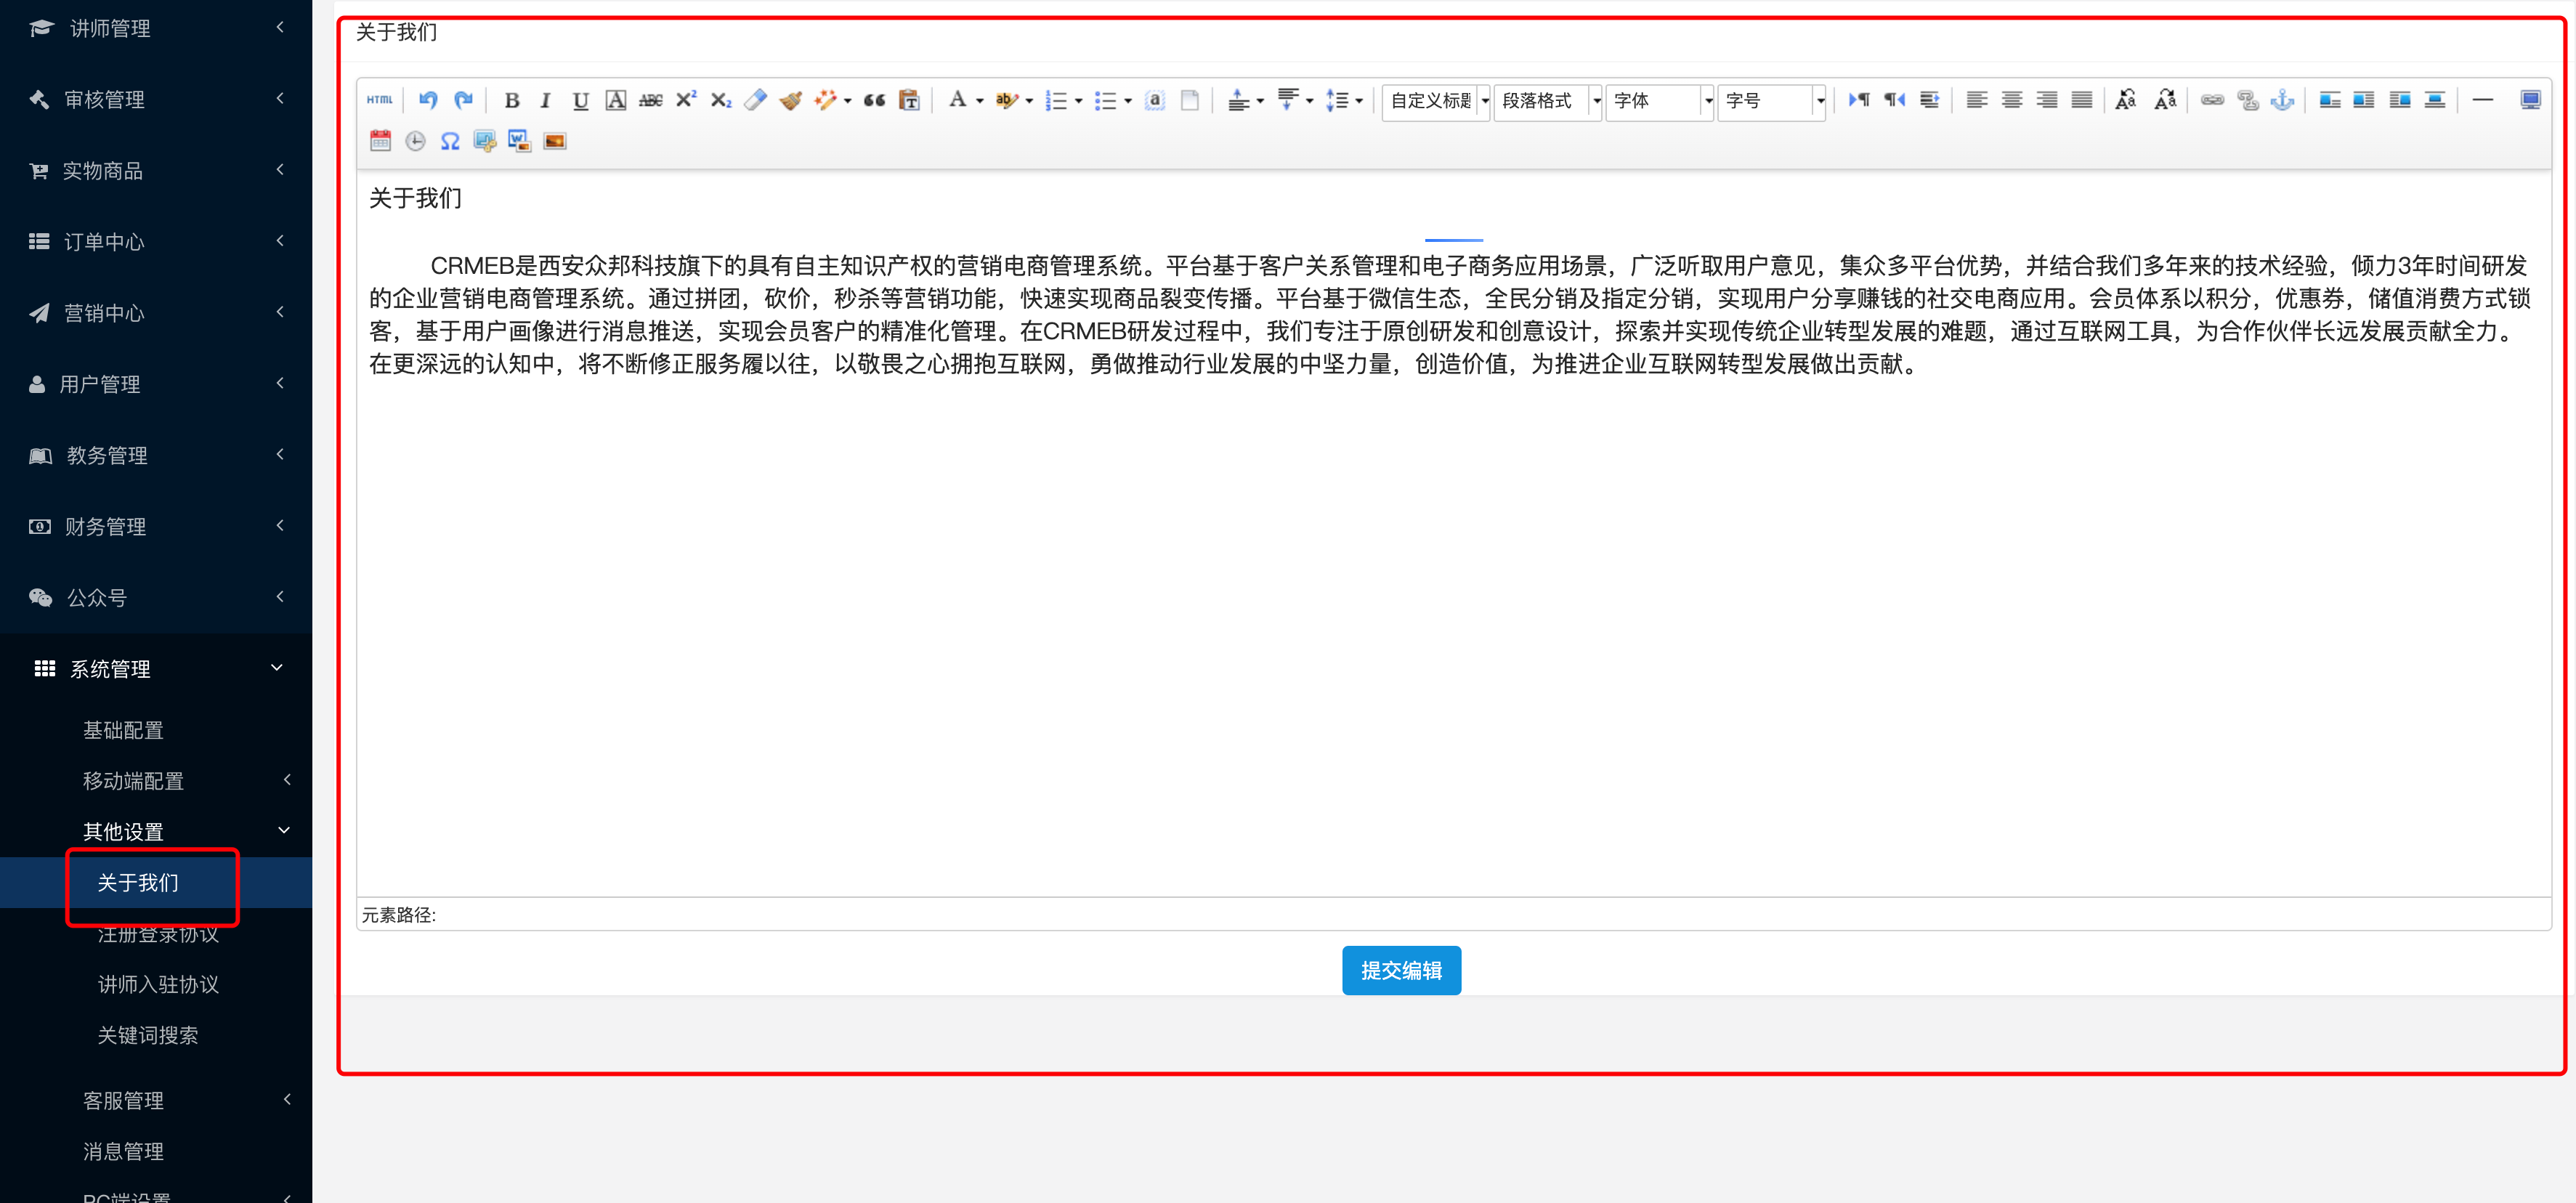Open auto typeset options arrow
The image size is (2576, 1203).
point(848,101)
